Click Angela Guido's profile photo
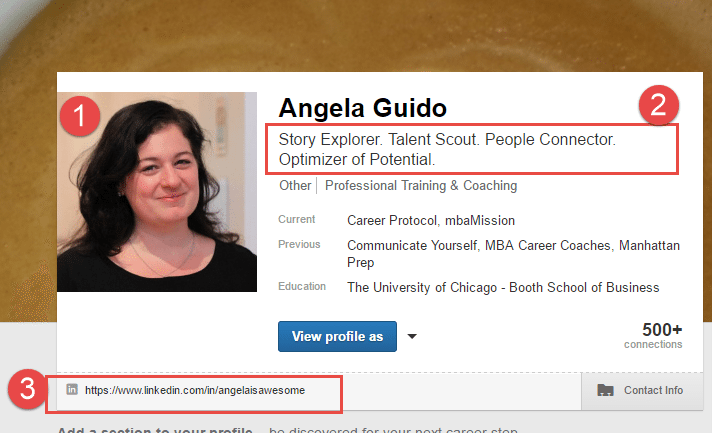The image size is (712, 433). click(157, 192)
